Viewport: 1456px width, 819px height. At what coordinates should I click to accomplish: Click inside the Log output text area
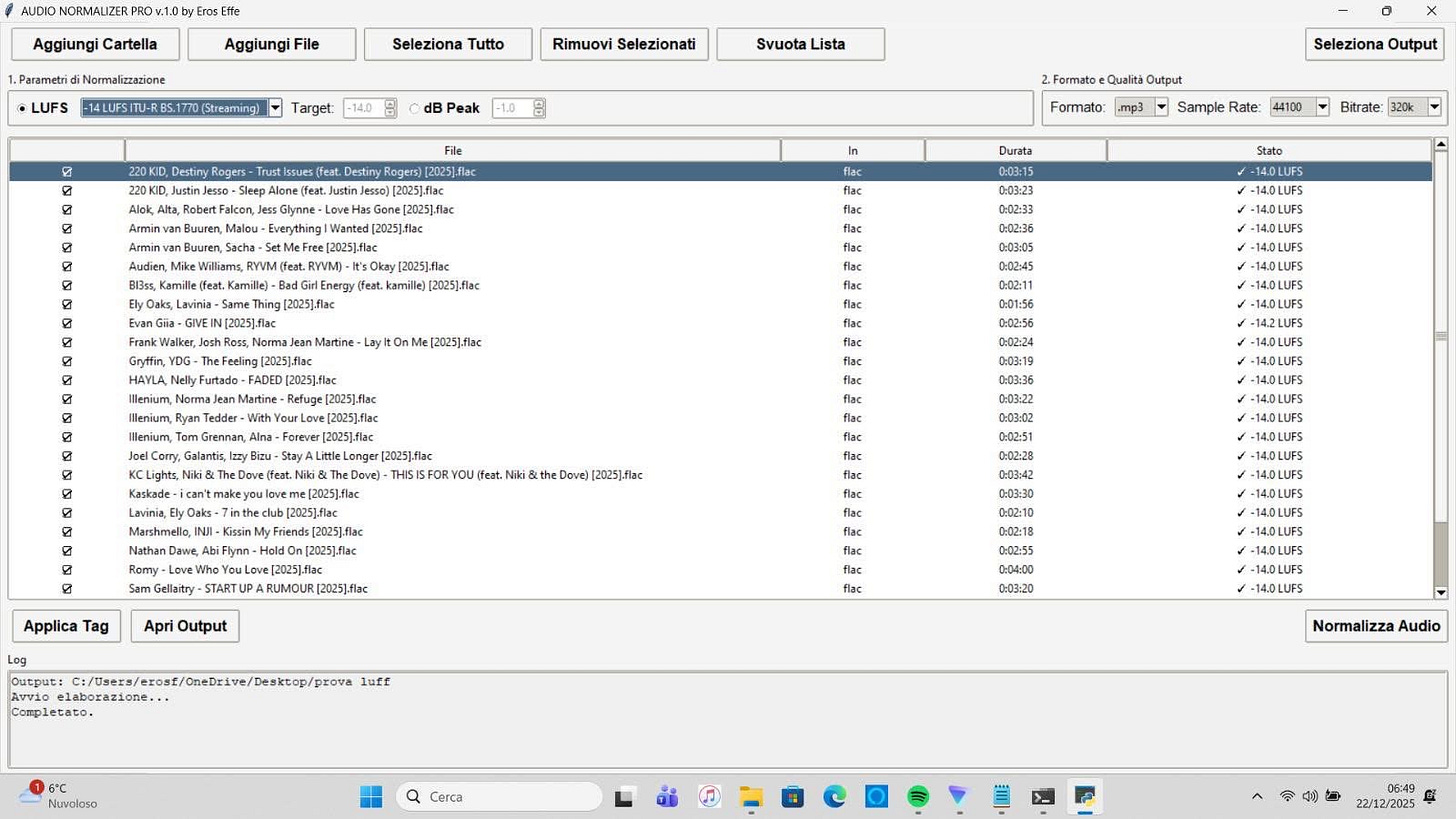tap(727, 720)
